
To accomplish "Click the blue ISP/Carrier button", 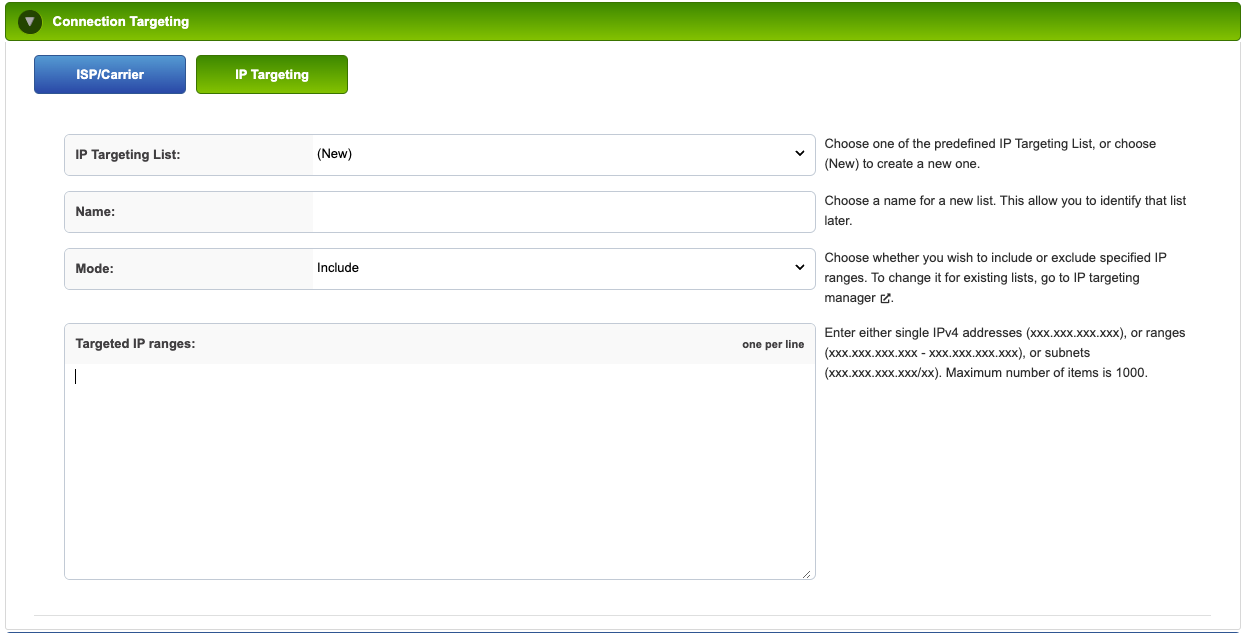I will click(x=109, y=74).
